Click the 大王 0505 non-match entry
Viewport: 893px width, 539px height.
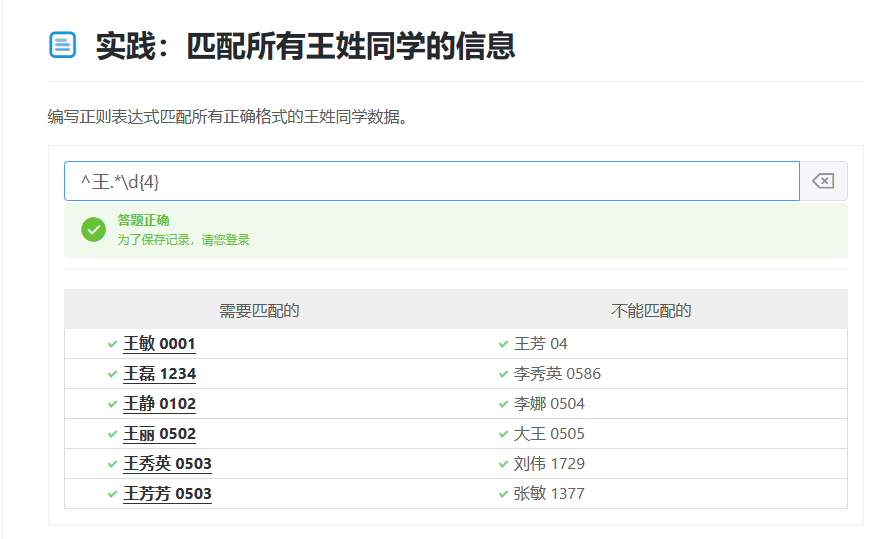coord(549,434)
